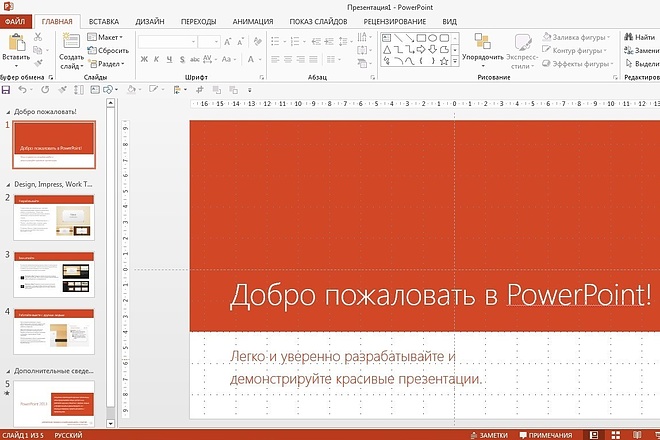Open Shape Fill (Заливка фигуры) dropdown
The width and height of the screenshot is (660, 440).
point(576,37)
